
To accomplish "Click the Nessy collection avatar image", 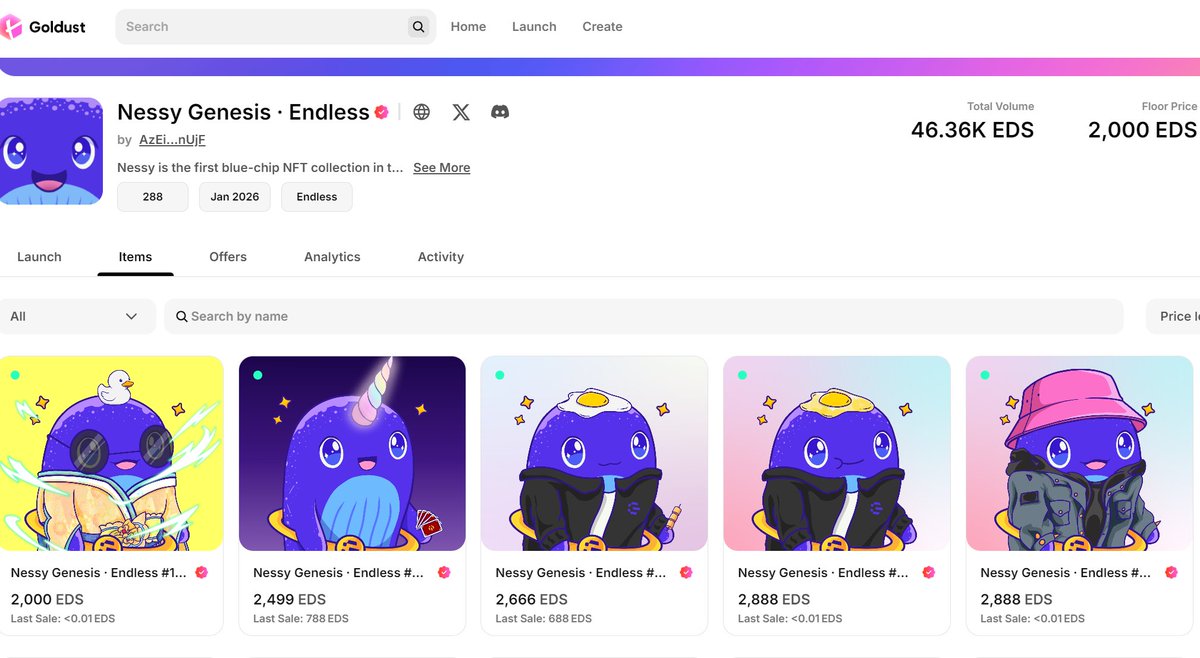I will [x=51, y=151].
